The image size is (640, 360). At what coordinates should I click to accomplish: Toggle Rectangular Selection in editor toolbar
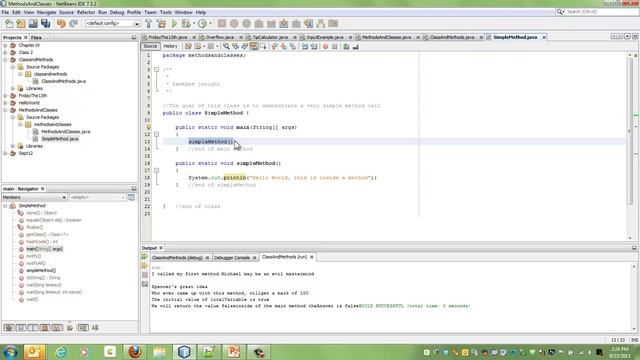click(263, 47)
